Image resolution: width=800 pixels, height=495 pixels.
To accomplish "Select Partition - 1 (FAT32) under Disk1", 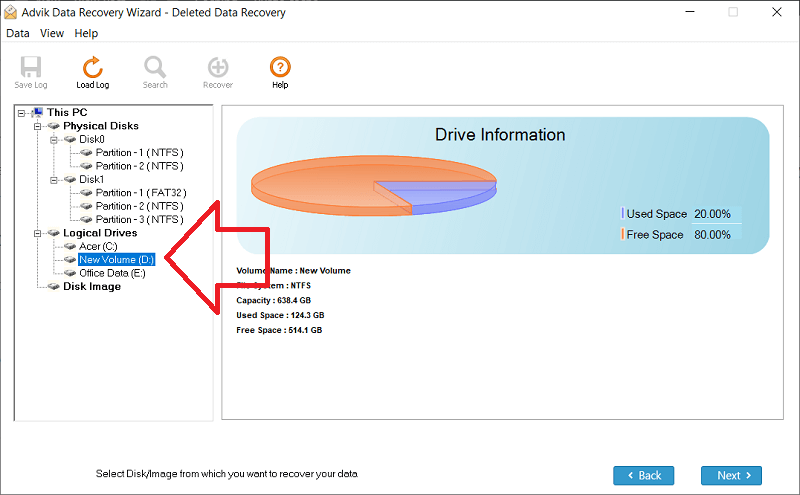I will coord(141,193).
